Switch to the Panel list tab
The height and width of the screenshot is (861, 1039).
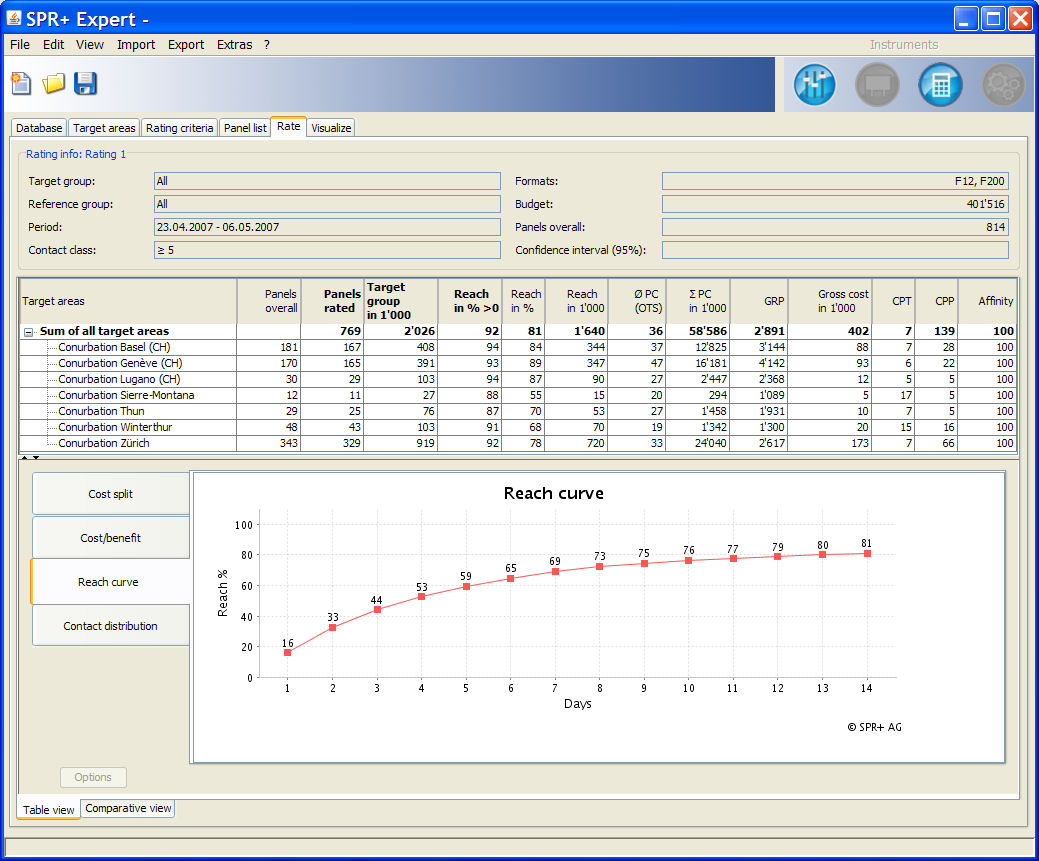(245, 128)
